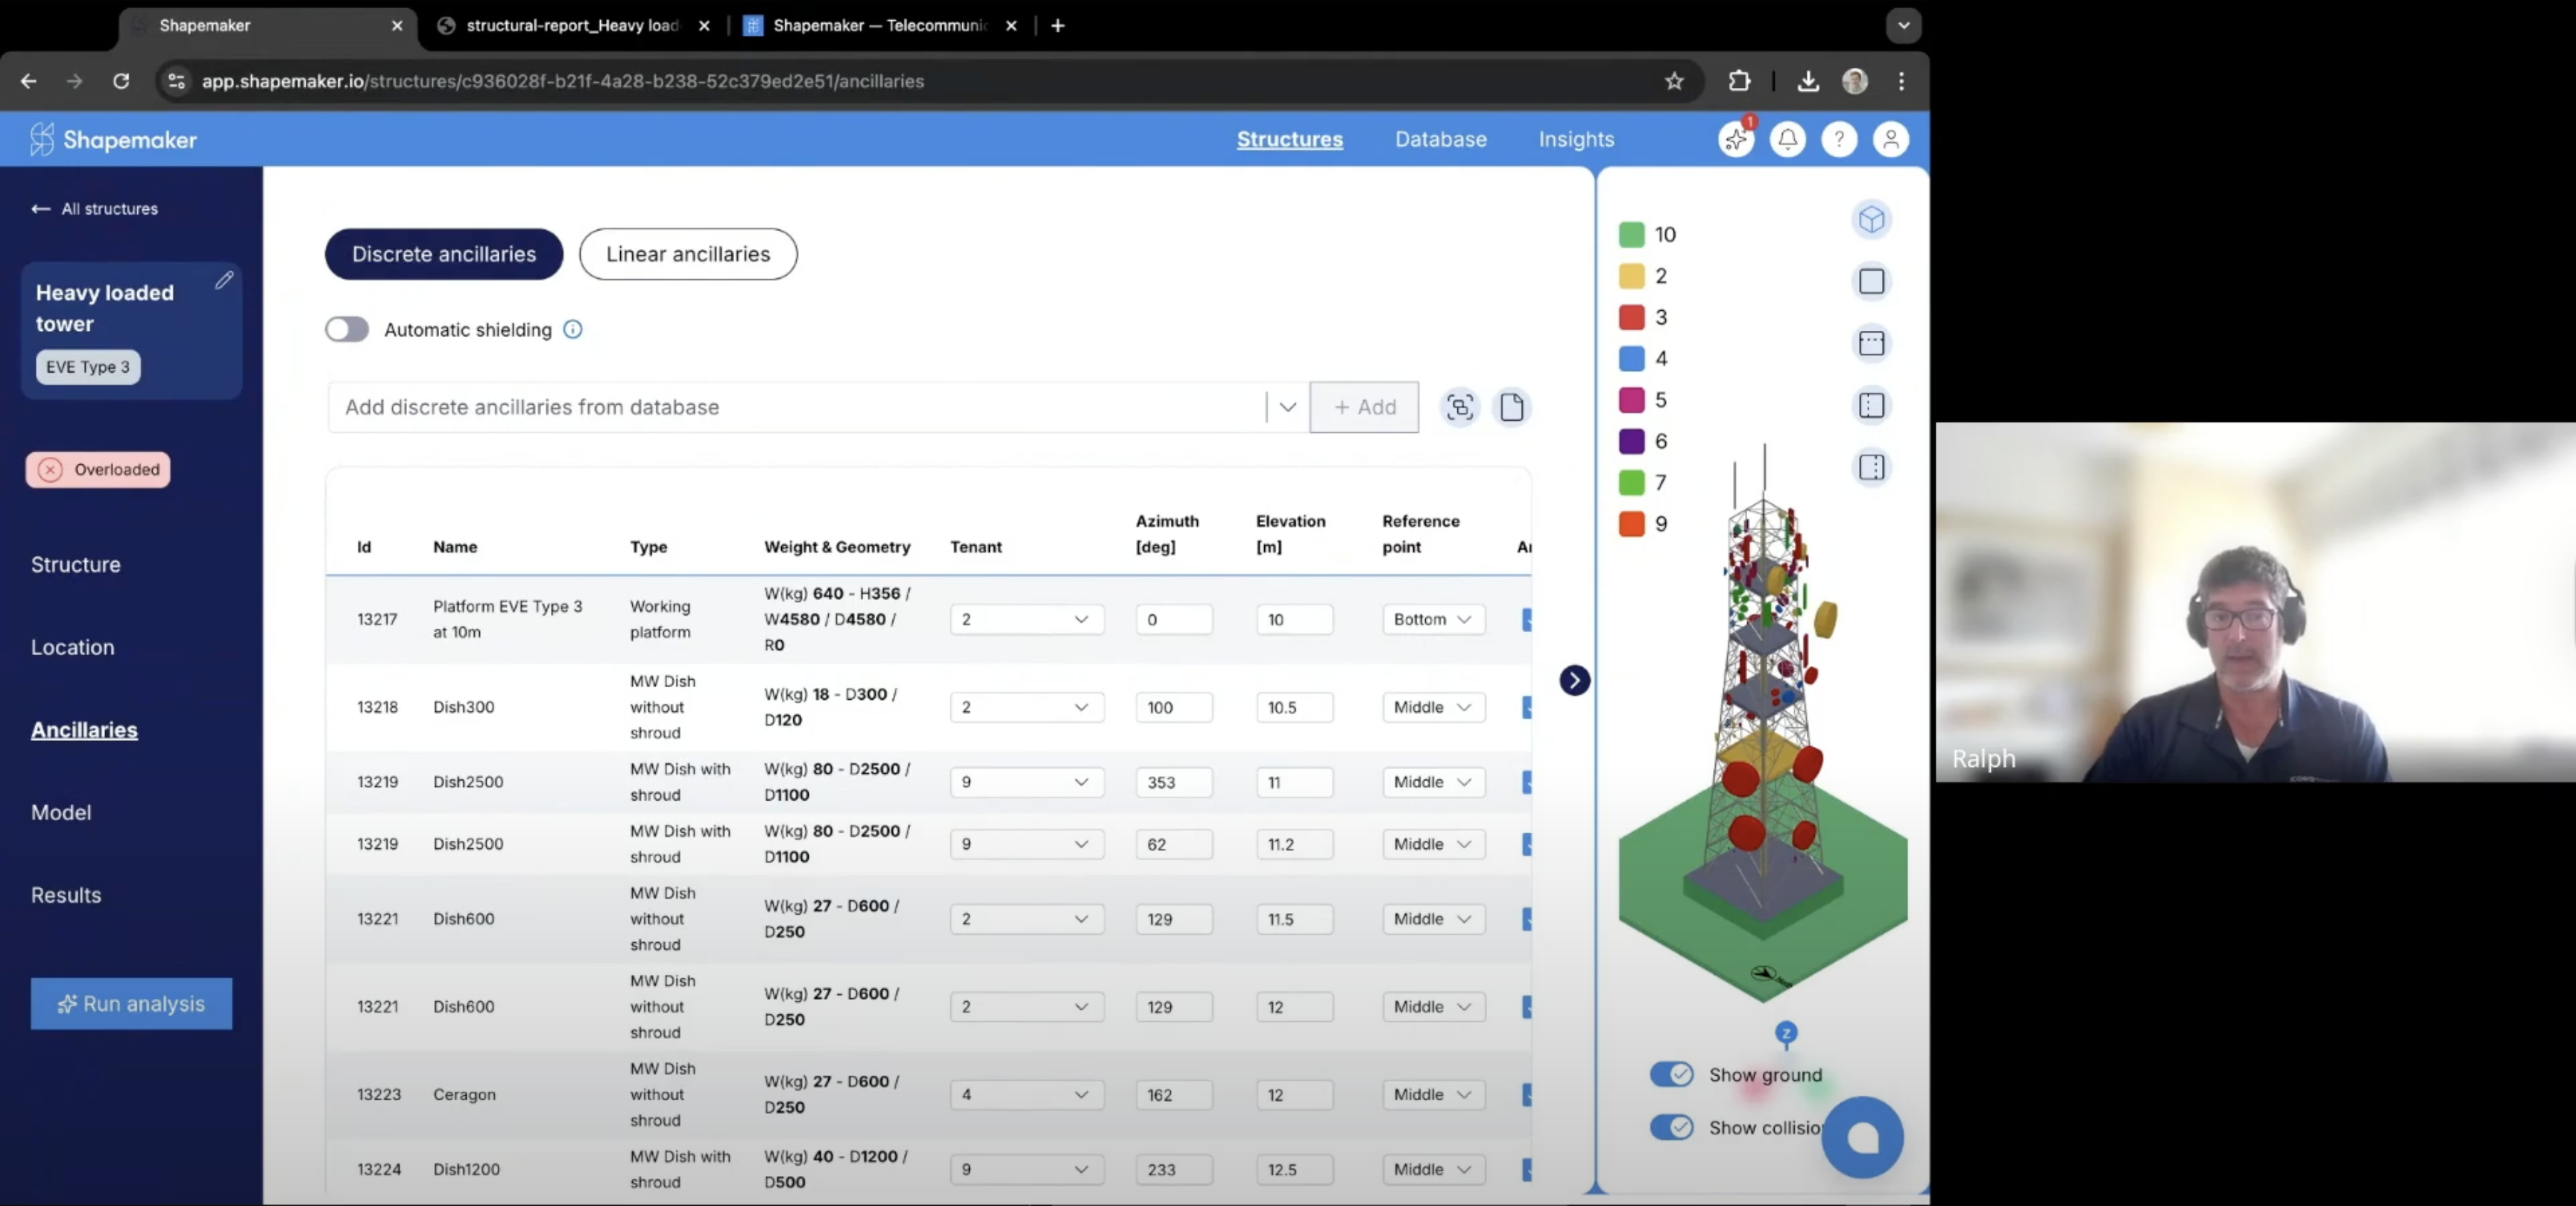Viewport: 2576px width, 1206px height.
Task: Select the top view icon in viewer sidebar
Action: (1871, 282)
